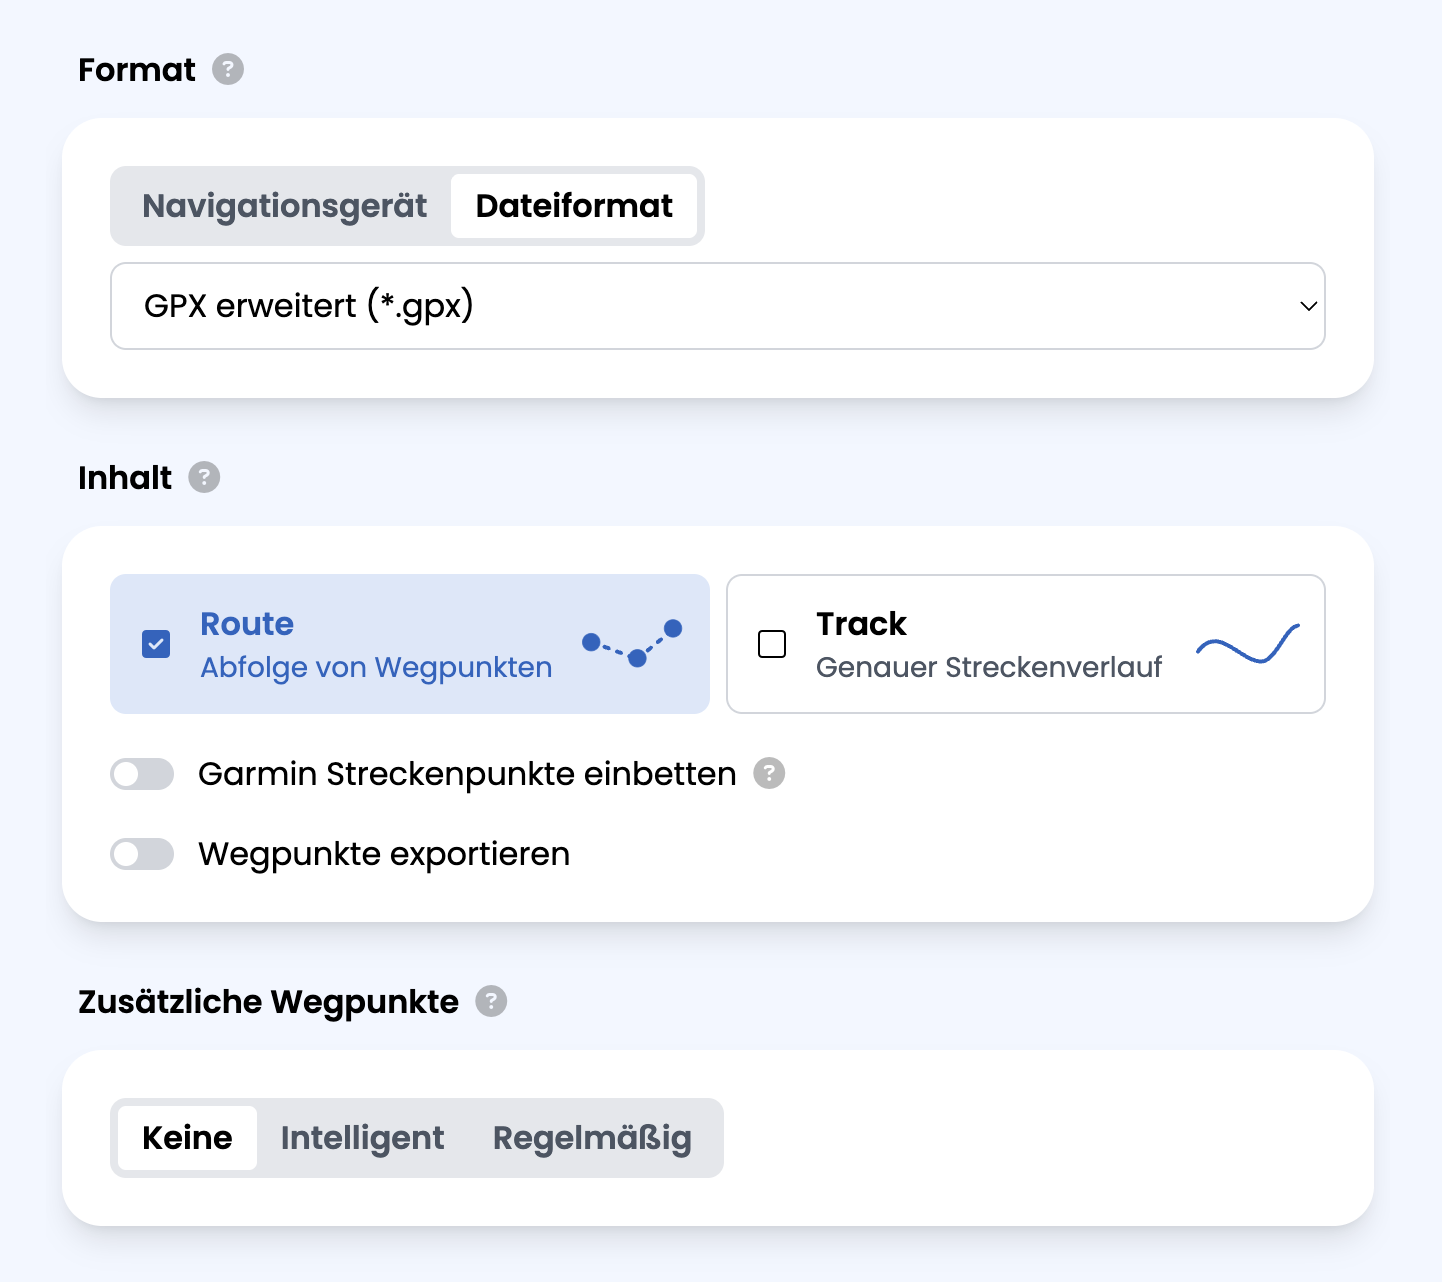Click the dropdown chevron arrow
This screenshot has height=1282, width=1442.
click(1308, 306)
